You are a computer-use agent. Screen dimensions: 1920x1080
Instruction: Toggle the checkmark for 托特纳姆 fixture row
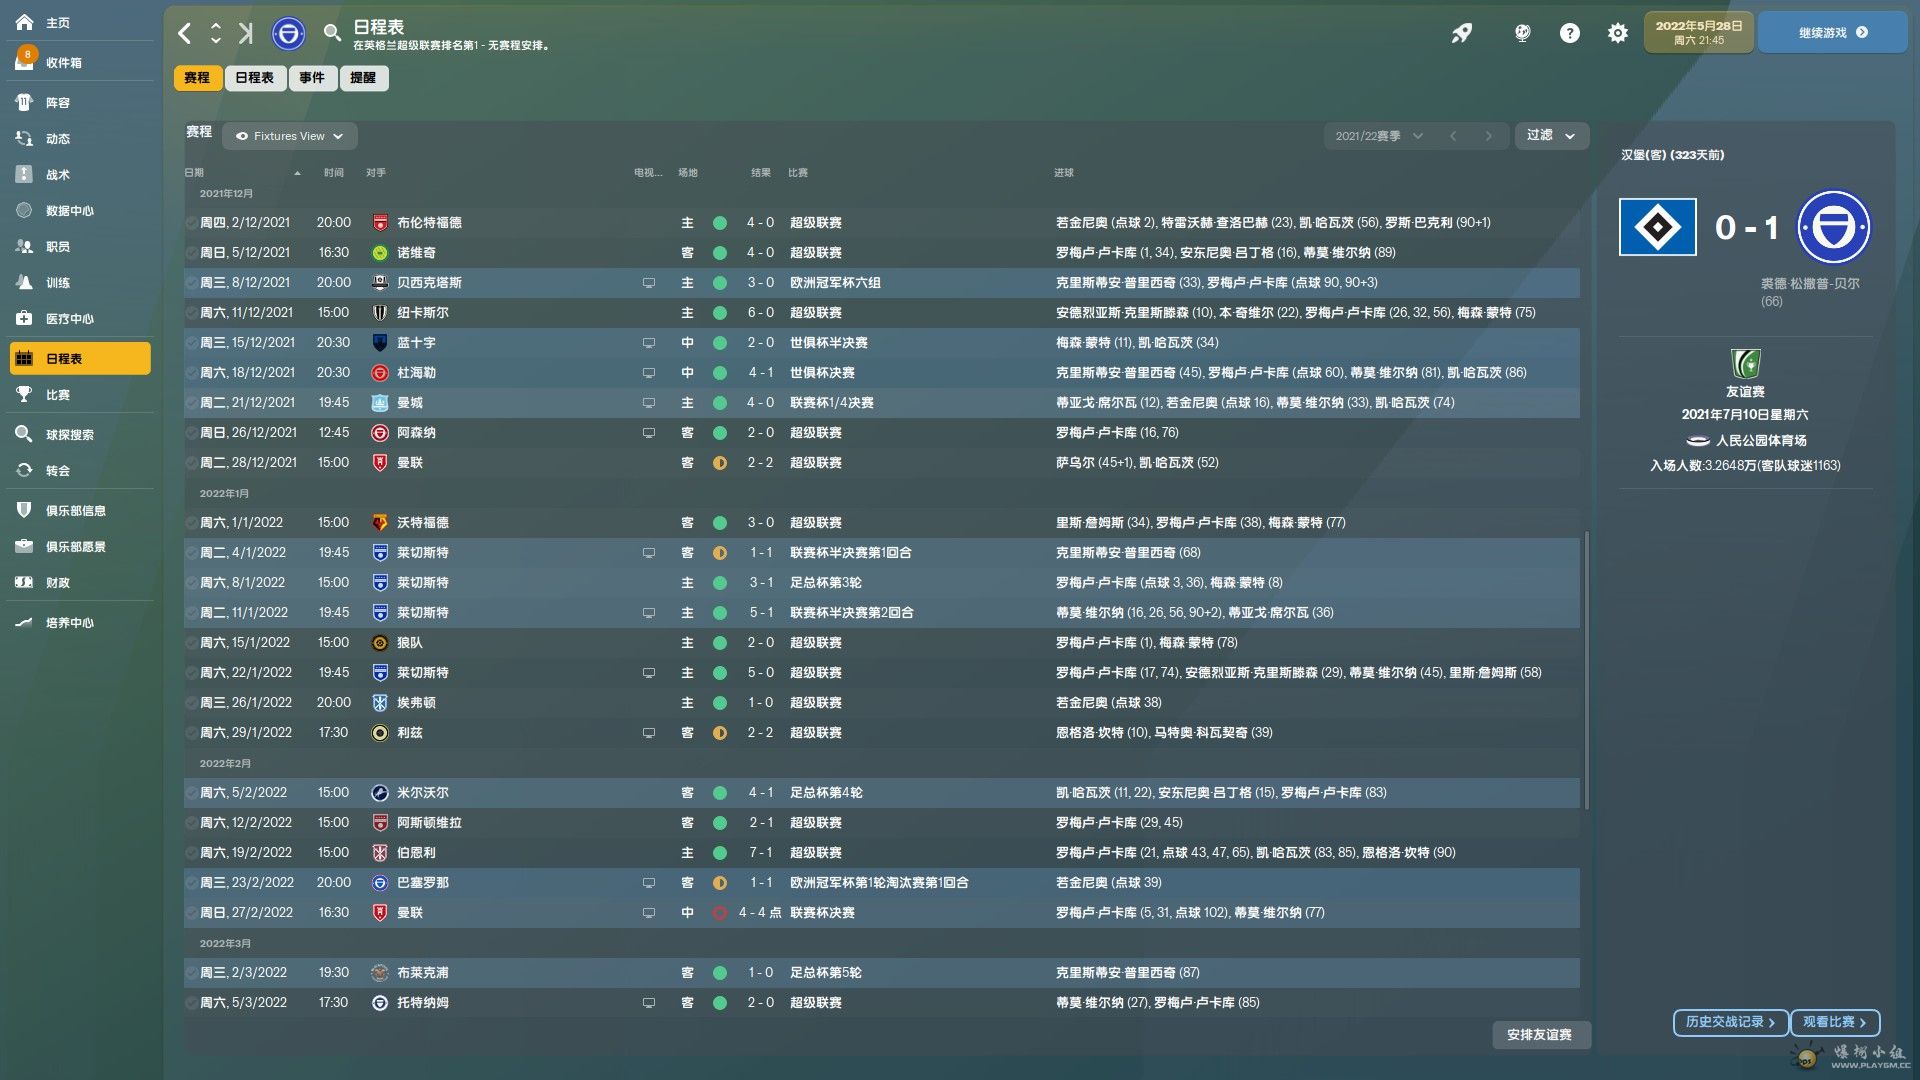[x=191, y=1003]
